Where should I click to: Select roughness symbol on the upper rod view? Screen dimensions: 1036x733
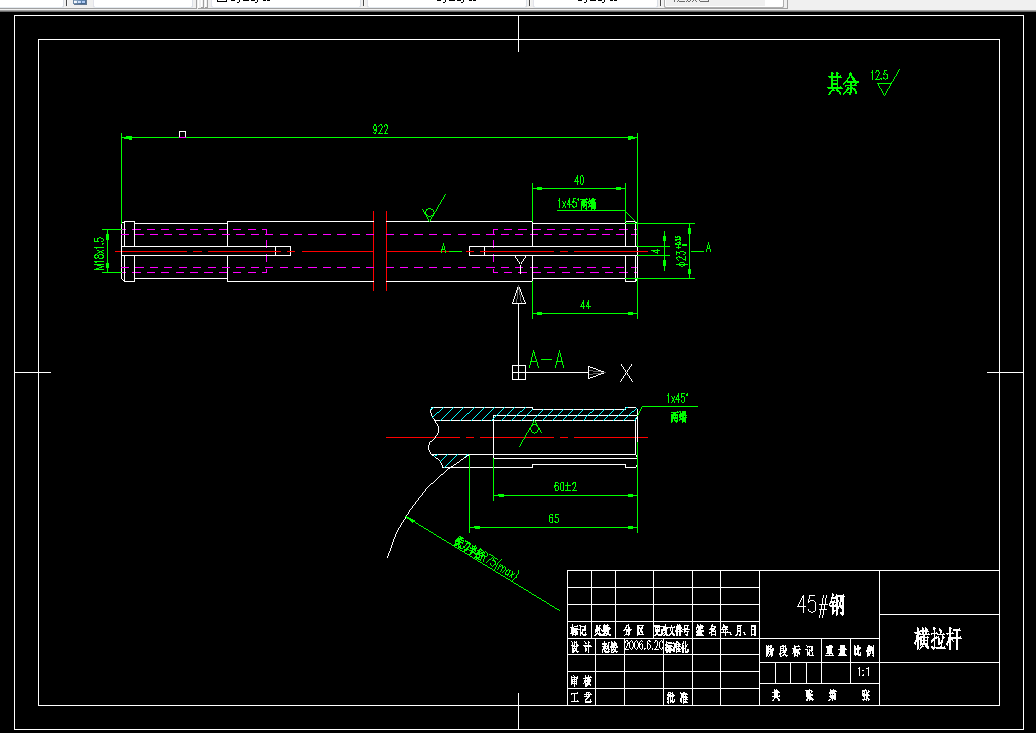click(x=433, y=208)
